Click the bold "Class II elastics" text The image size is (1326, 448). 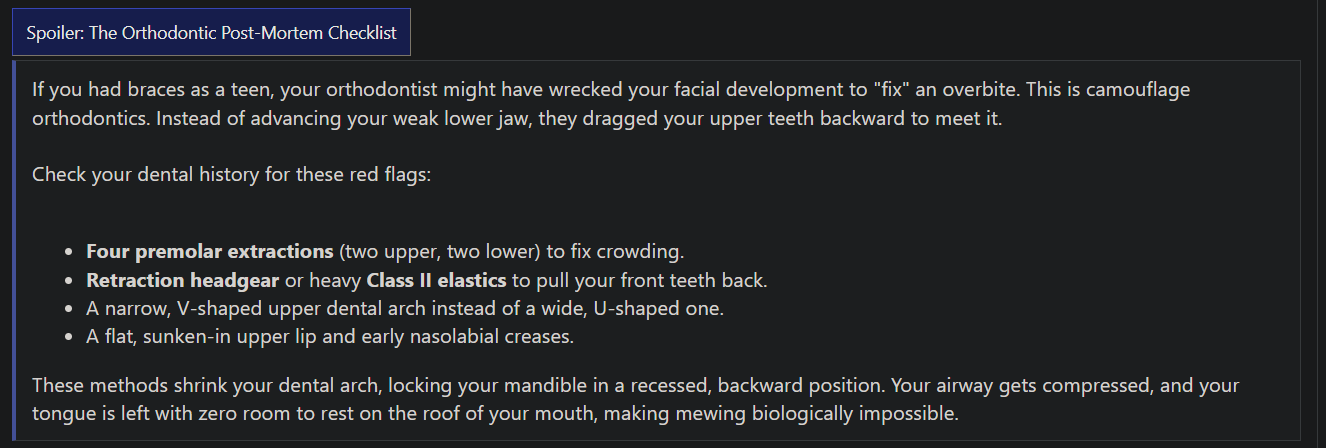click(439, 280)
